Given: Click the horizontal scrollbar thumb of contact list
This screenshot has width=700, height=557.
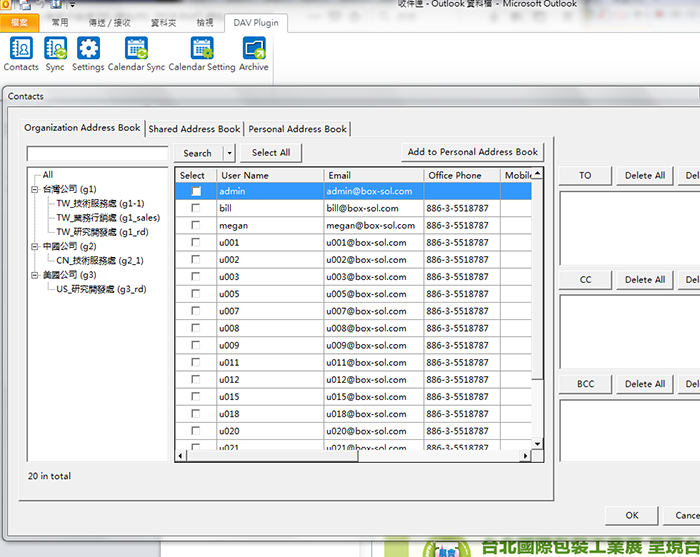Looking at the screenshot, I should point(272,456).
